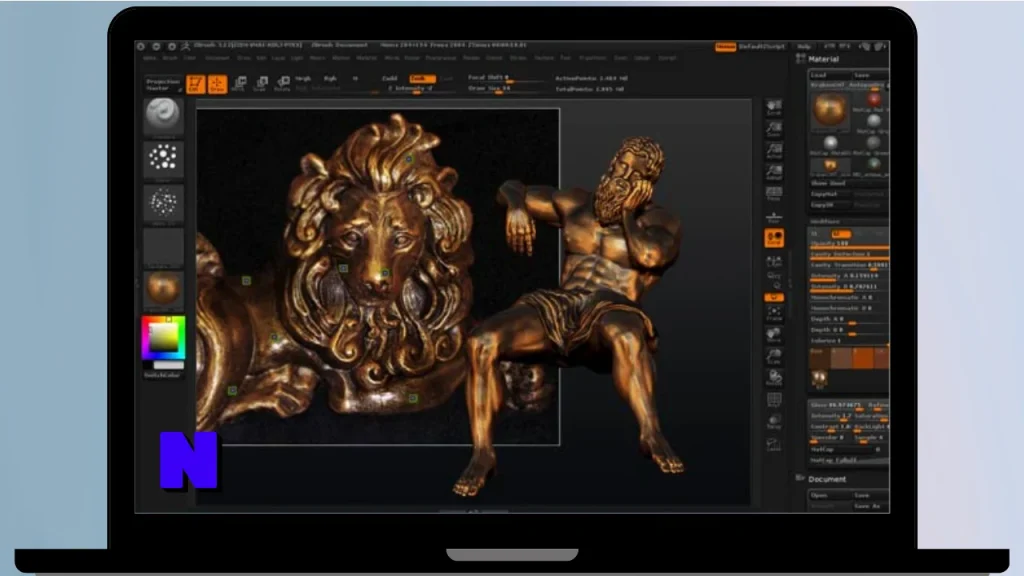
Task: Toggle the PolyF grid icon
Action: (x=774, y=400)
